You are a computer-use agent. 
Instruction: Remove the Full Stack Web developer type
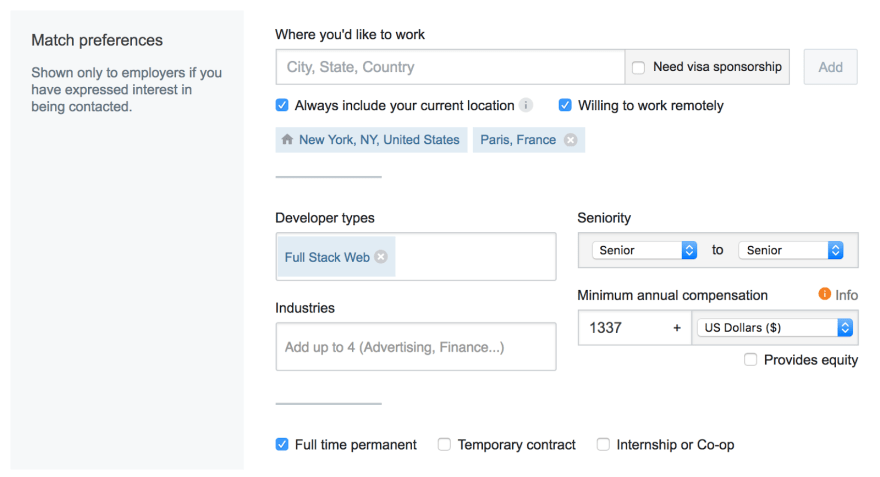[381, 256]
